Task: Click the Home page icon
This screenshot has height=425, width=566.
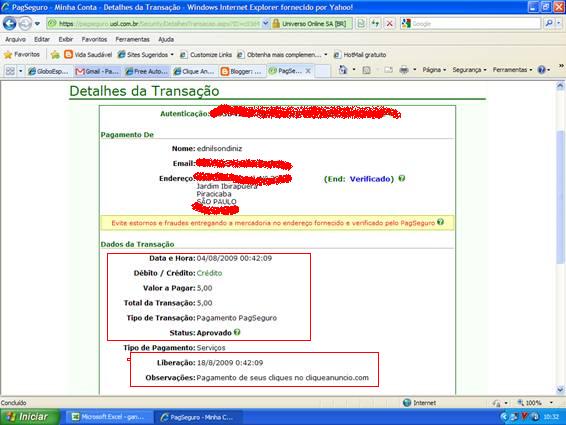Action: pos(343,70)
